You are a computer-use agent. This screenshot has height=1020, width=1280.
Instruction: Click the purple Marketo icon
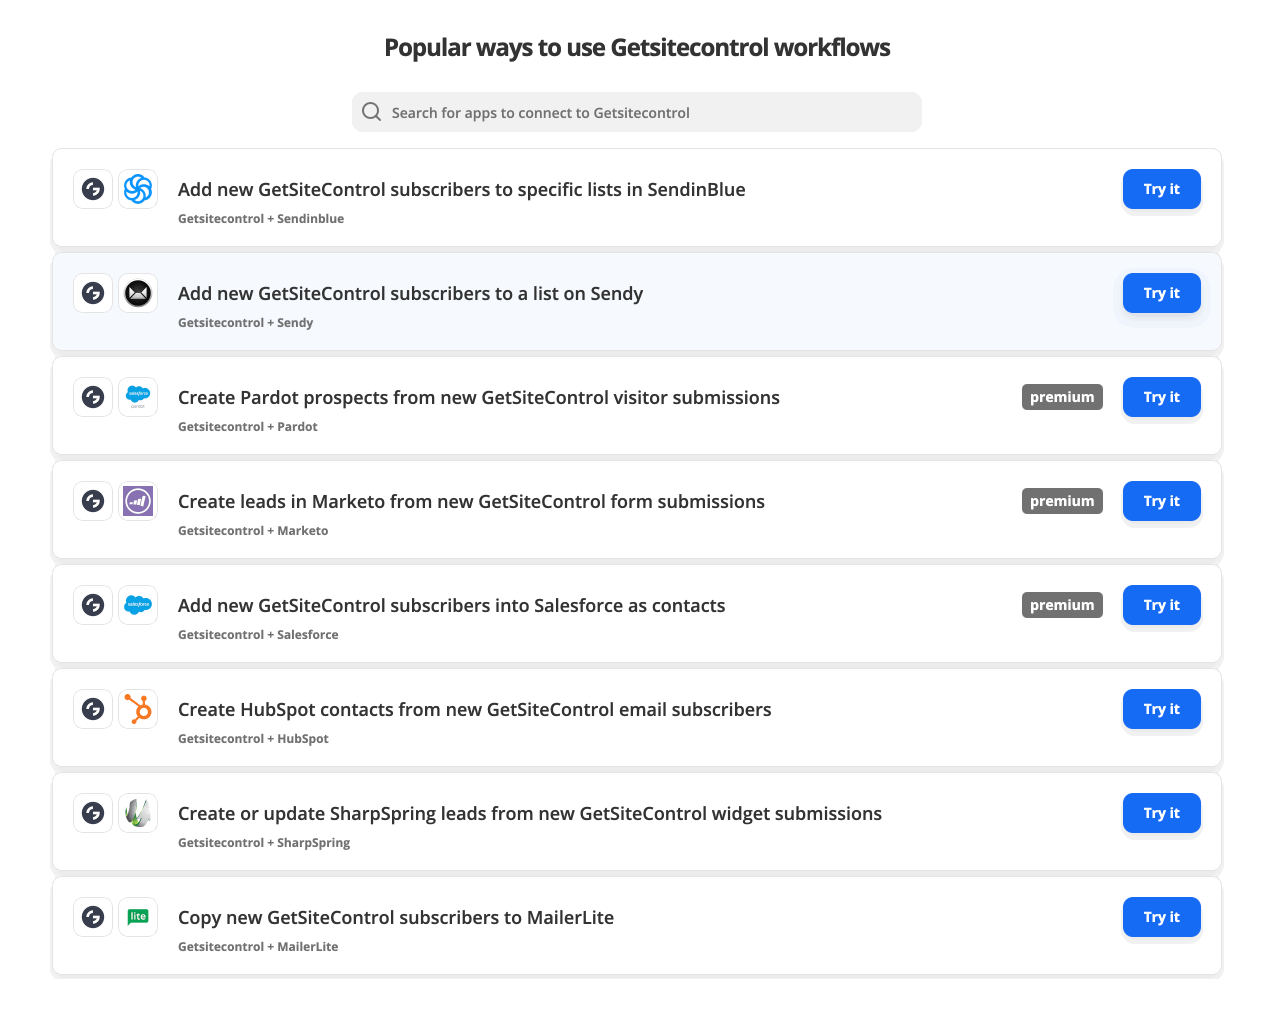tap(138, 501)
